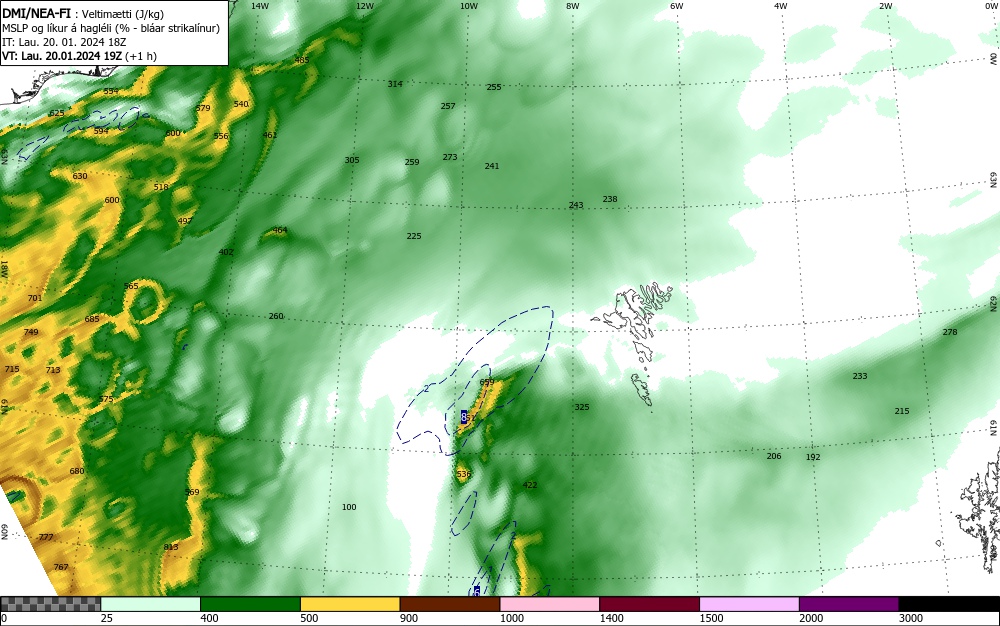Click the CAPE value '461'

pyautogui.click(x=270, y=135)
